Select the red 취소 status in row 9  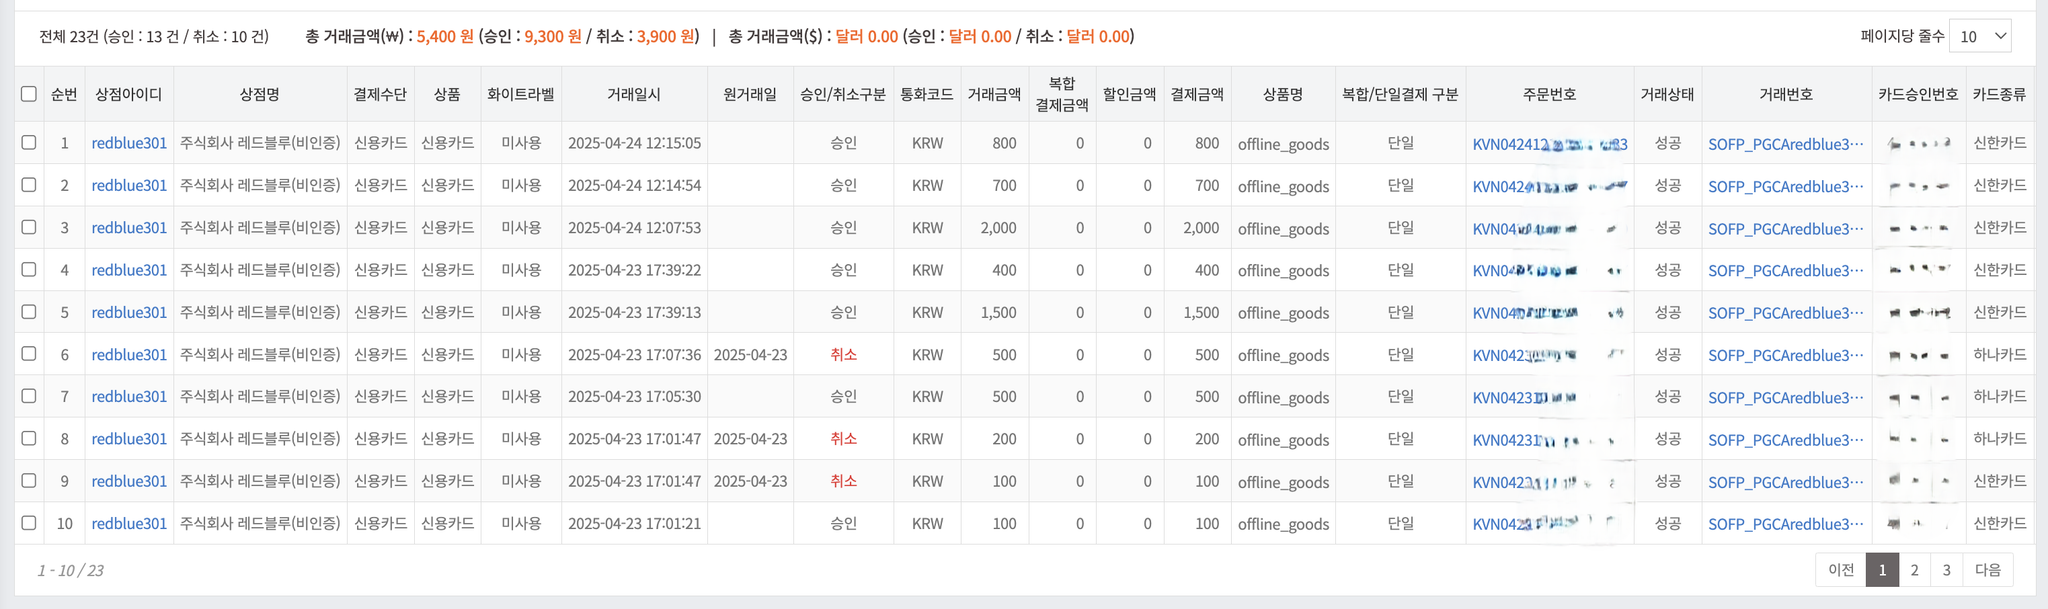[x=843, y=481]
